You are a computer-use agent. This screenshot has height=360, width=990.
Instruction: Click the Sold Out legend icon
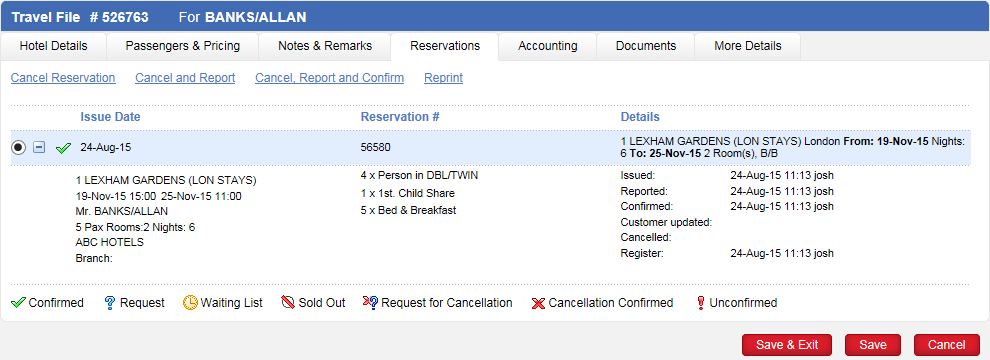click(289, 303)
